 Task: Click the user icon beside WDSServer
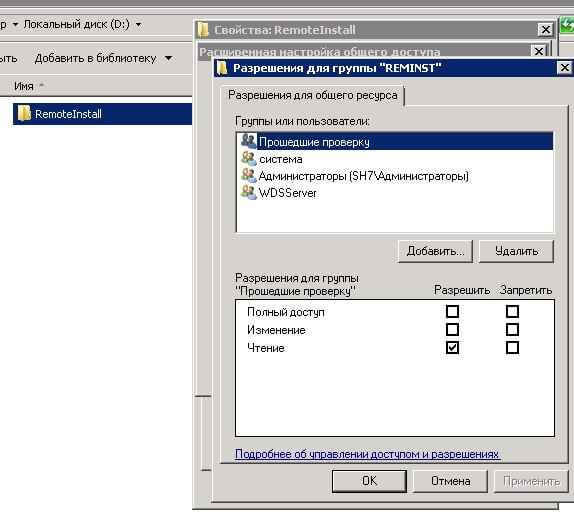pyautogui.click(x=249, y=192)
